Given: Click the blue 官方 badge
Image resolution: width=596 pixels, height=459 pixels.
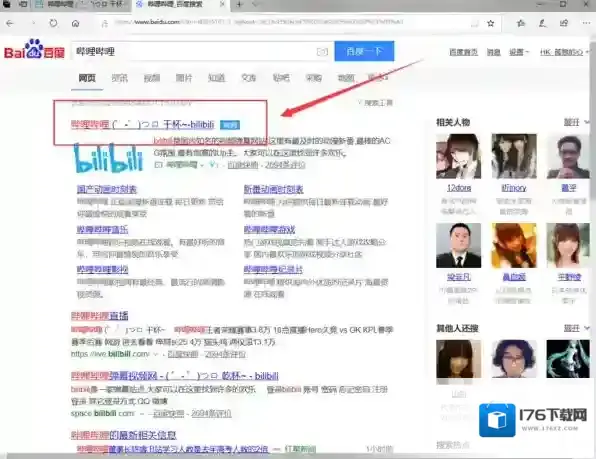Looking at the screenshot, I should (230, 125).
